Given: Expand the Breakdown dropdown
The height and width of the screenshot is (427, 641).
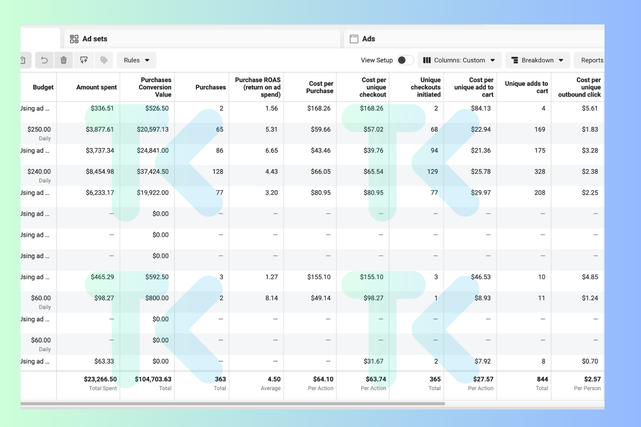Looking at the screenshot, I should pos(538,60).
